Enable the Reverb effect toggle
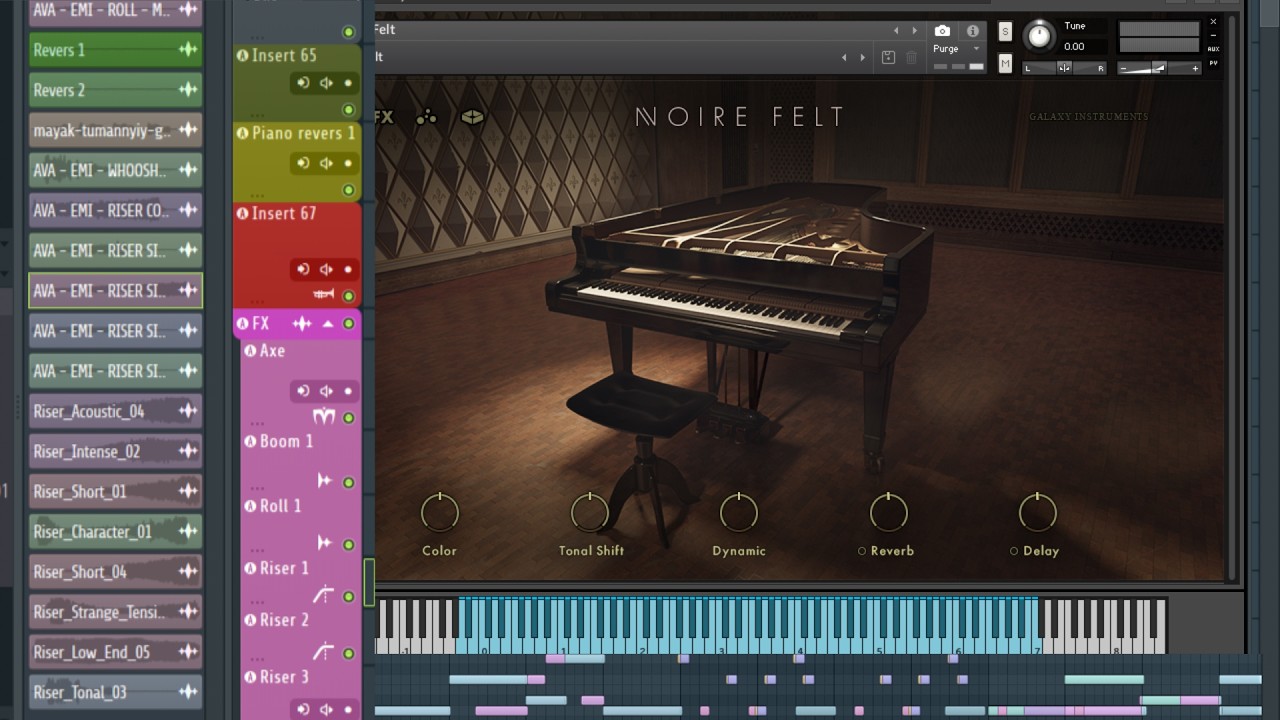This screenshot has height=720, width=1280. (x=862, y=551)
